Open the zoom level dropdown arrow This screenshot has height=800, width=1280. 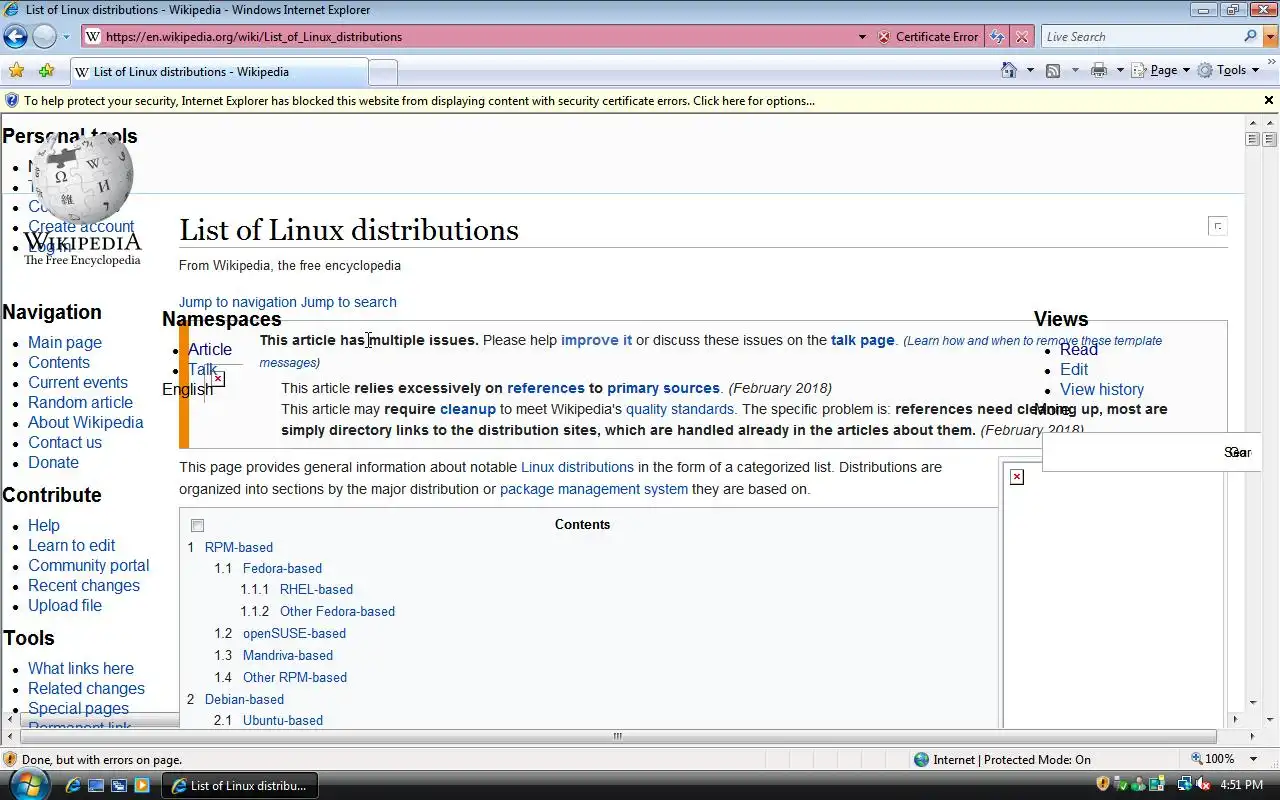click(x=1254, y=759)
